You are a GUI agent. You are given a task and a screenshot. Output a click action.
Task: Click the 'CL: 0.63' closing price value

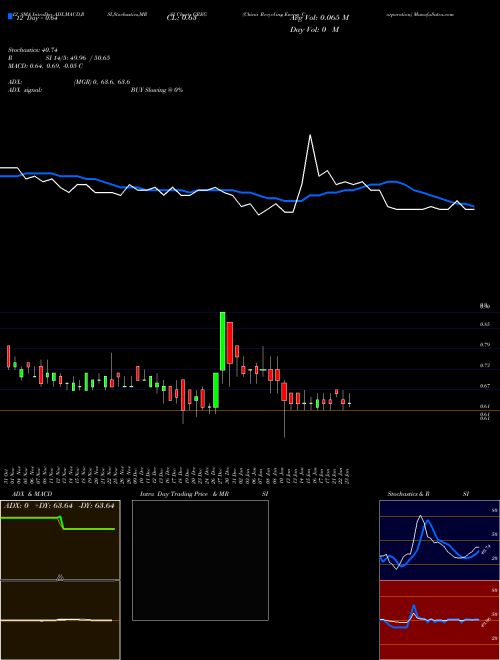tap(181, 18)
